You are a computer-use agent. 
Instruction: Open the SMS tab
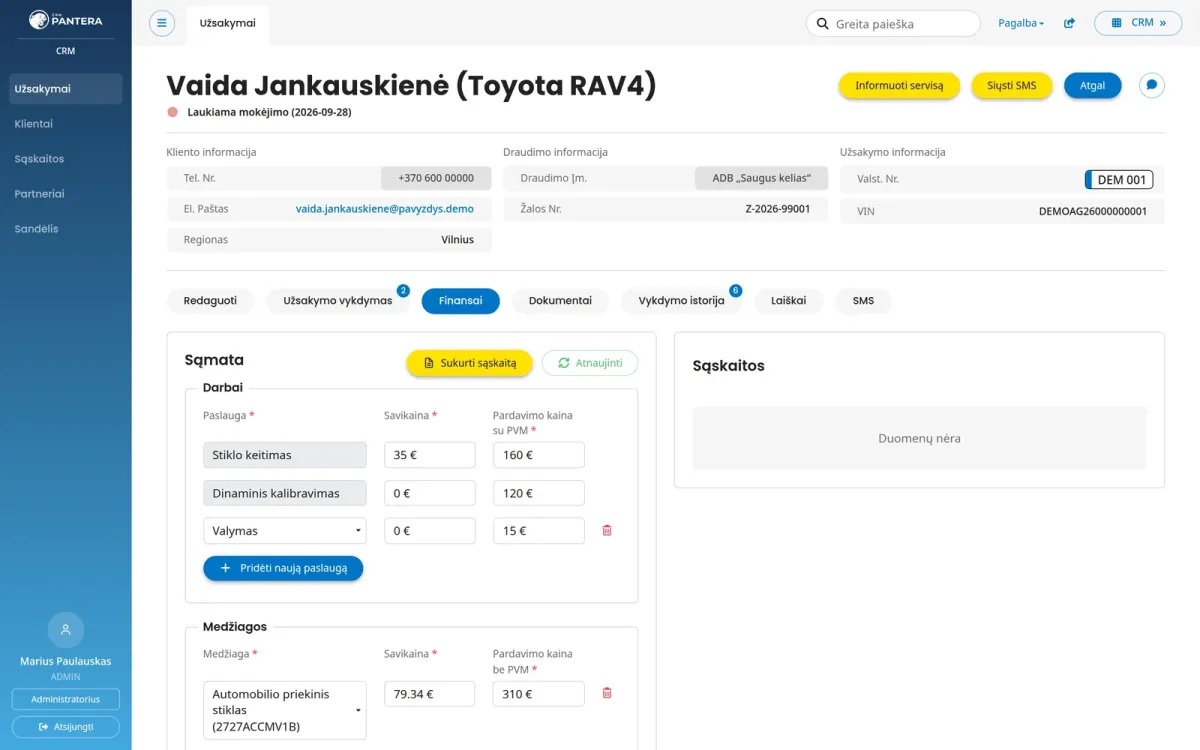(x=863, y=301)
